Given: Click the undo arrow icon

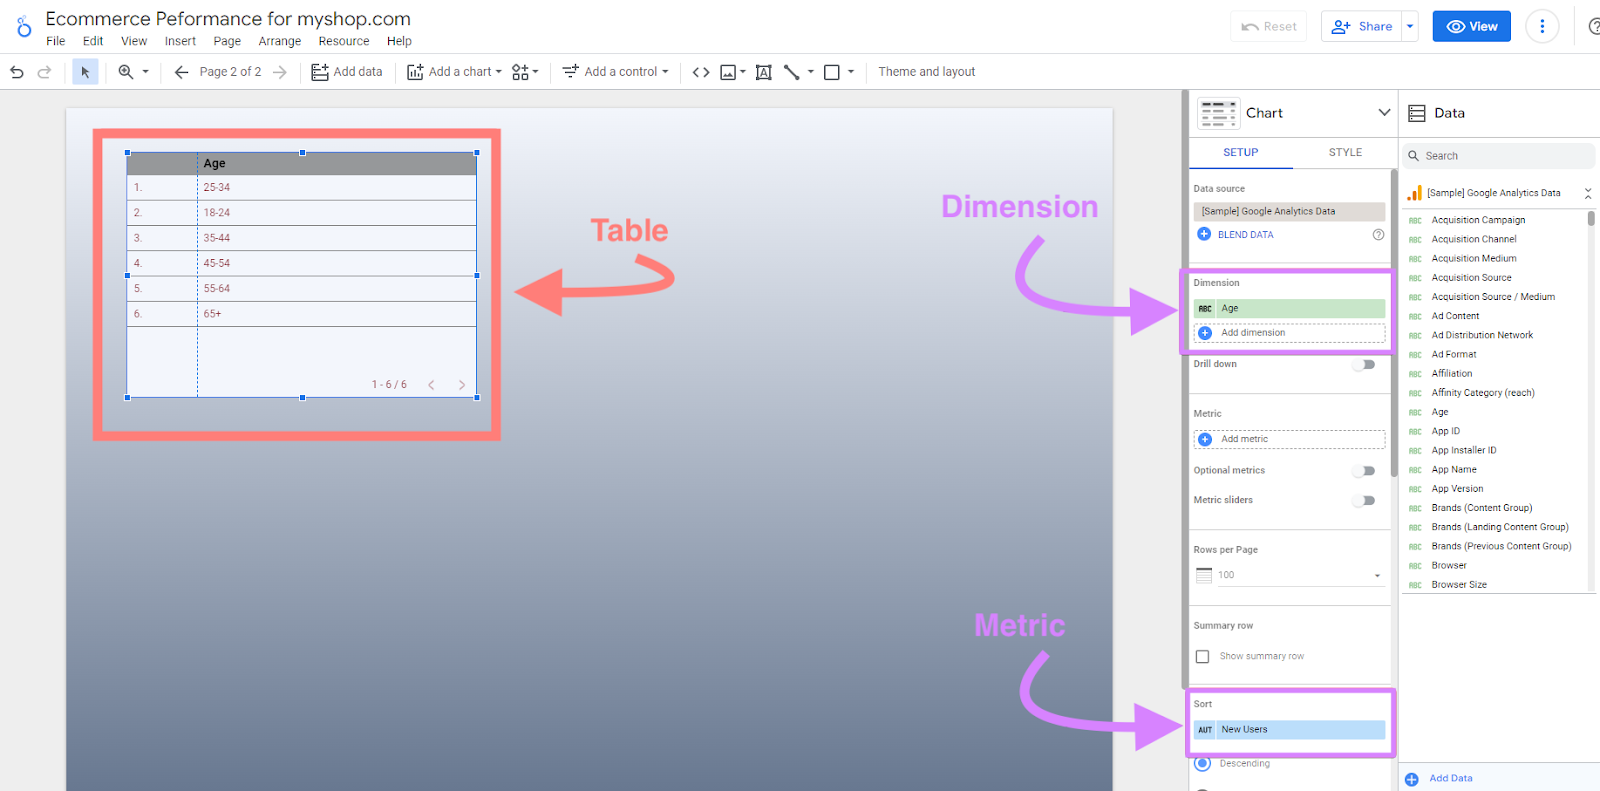Looking at the screenshot, I should (x=17, y=72).
